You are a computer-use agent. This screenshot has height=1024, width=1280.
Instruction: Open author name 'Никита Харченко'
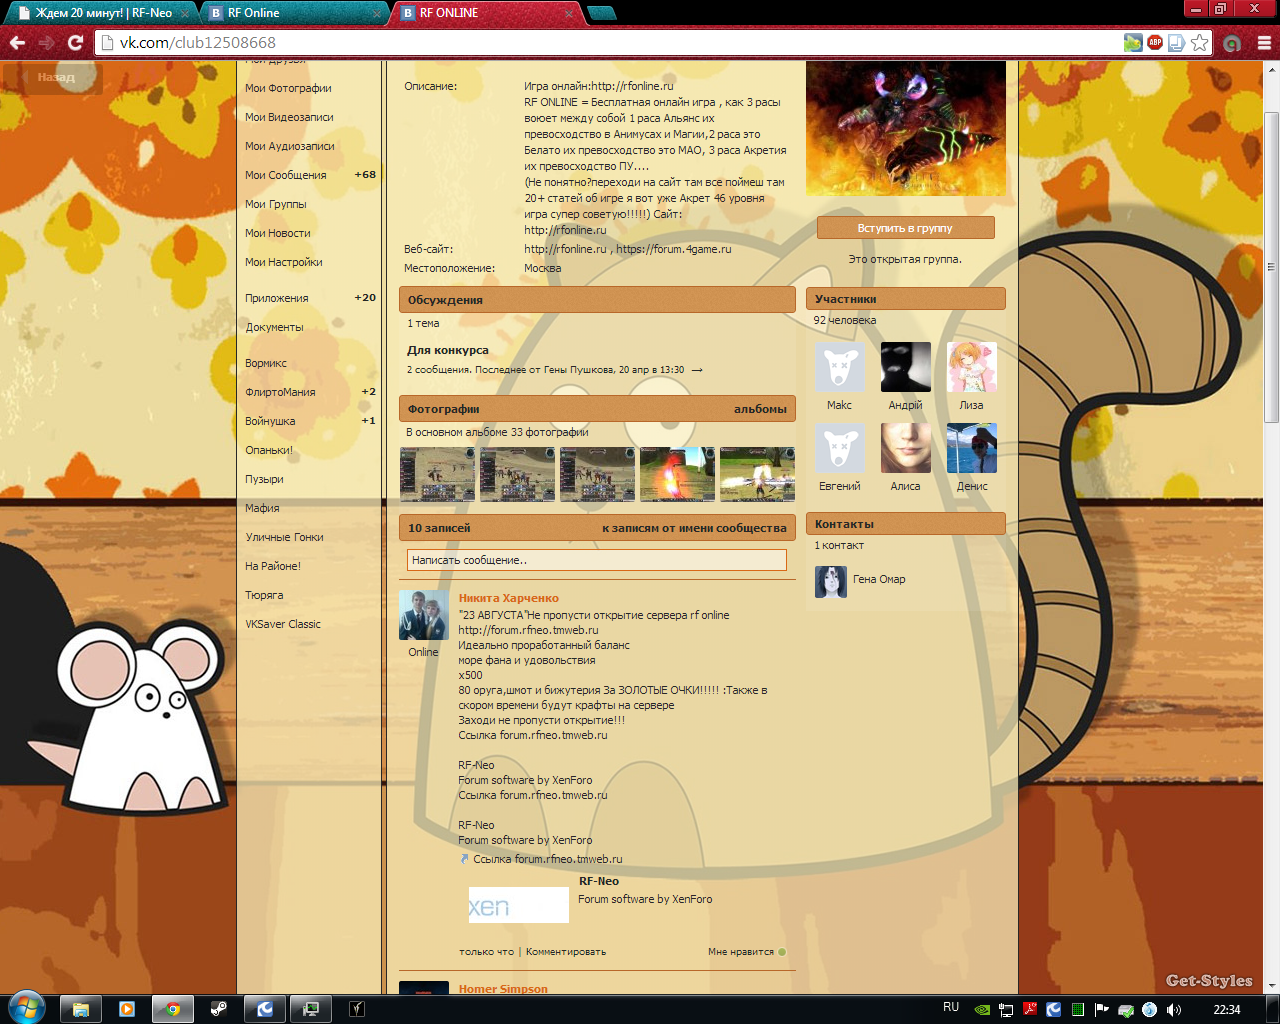(509, 598)
